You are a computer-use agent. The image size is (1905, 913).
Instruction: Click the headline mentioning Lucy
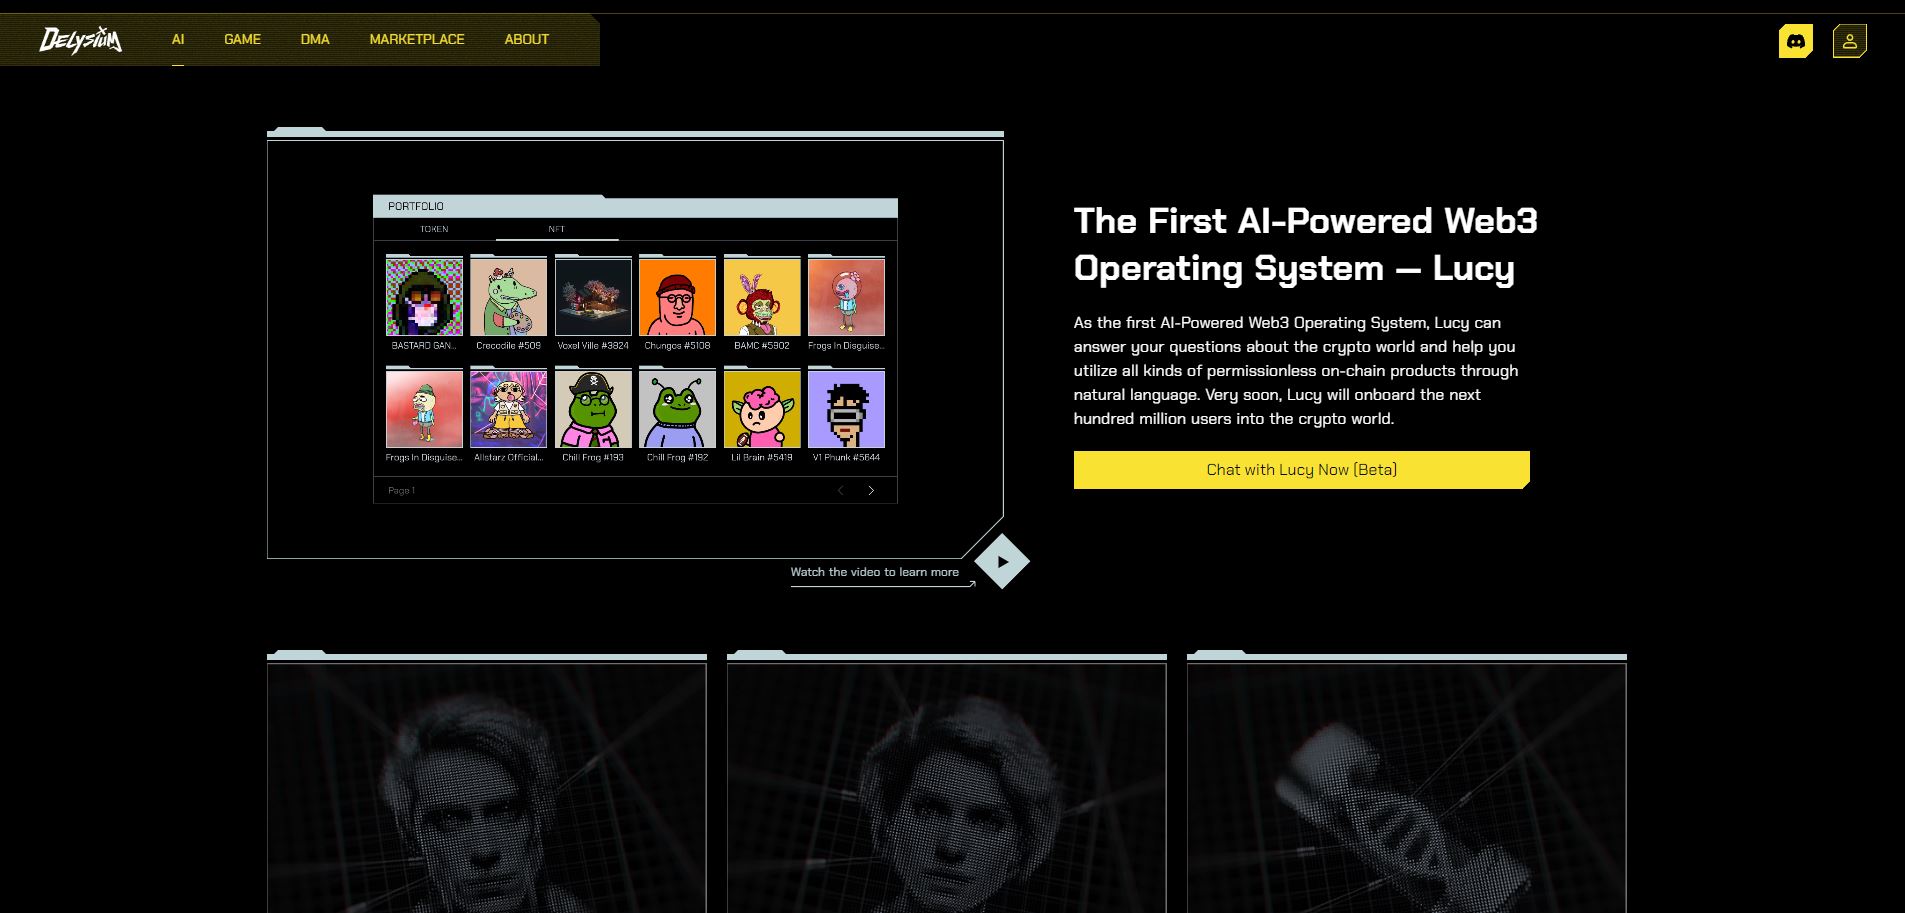[x=1305, y=245]
